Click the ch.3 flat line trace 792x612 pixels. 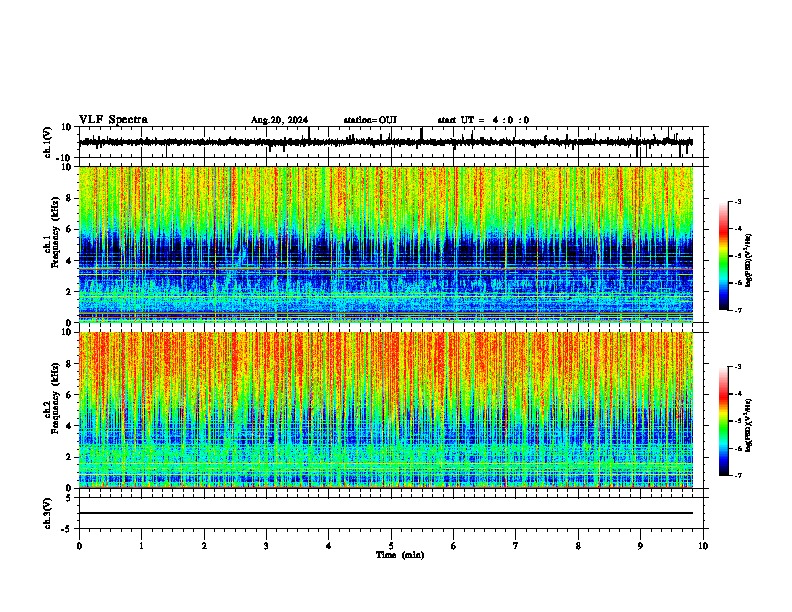(x=386, y=513)
